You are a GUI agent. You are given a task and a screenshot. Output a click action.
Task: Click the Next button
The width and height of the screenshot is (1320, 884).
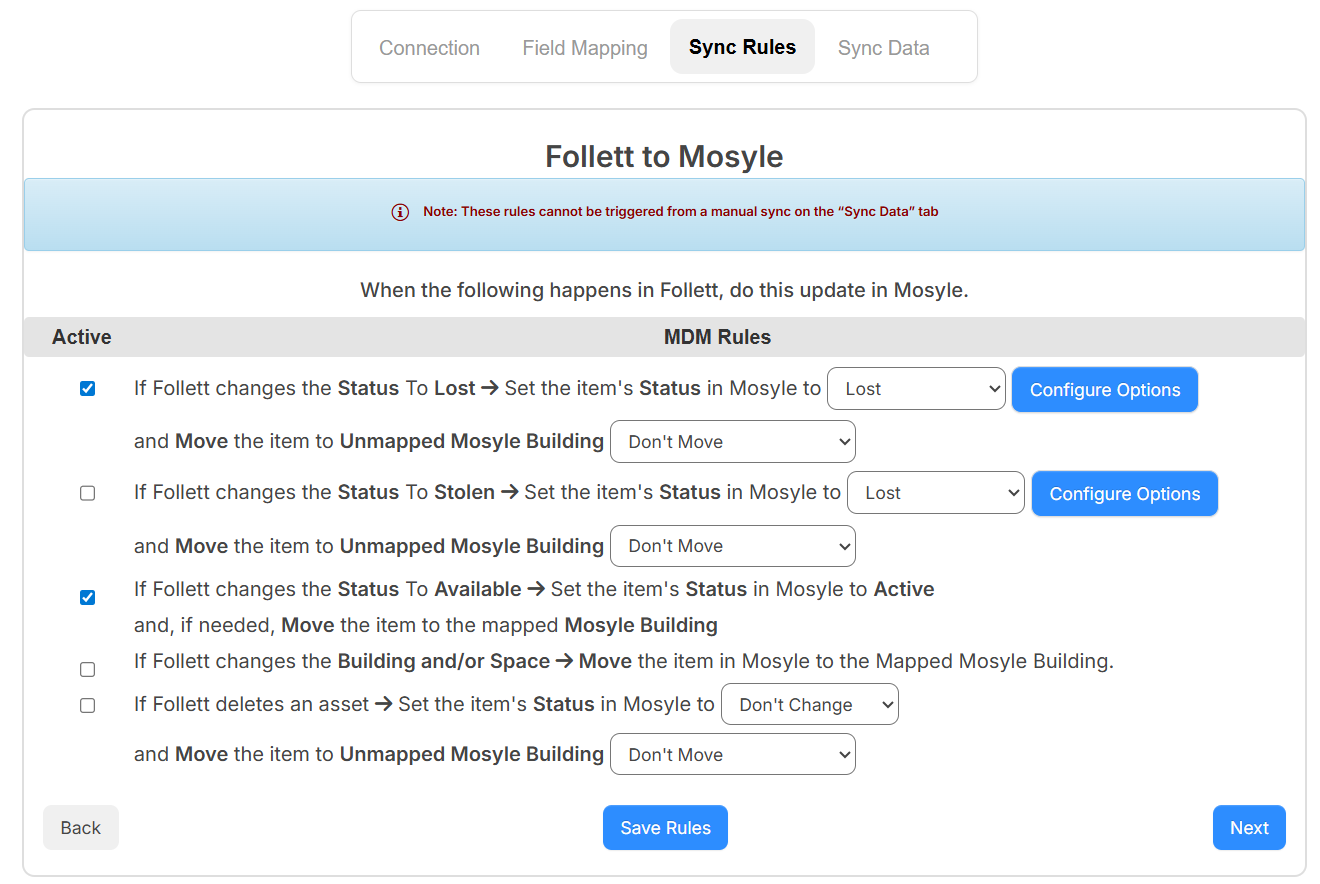[x=1249, y=827]
